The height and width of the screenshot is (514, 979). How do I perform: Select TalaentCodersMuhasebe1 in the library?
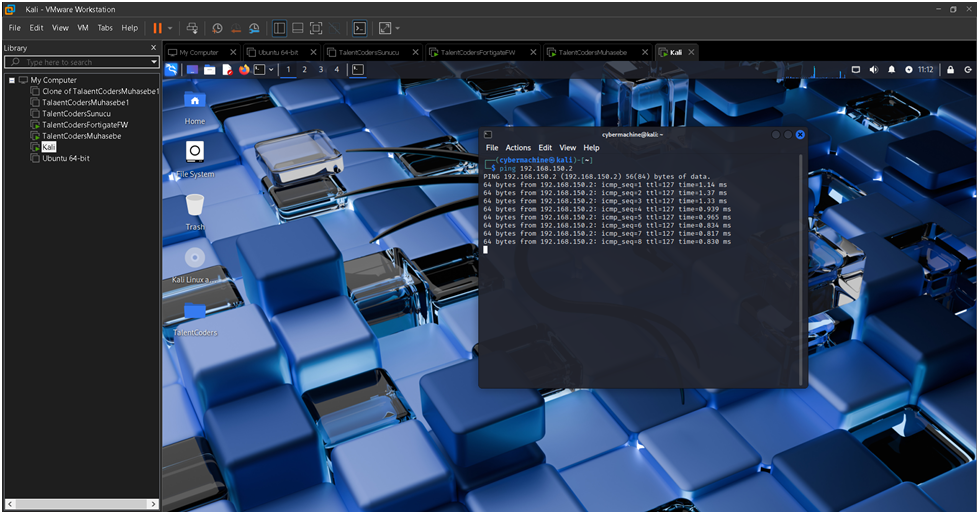click(x=86, y=102)
